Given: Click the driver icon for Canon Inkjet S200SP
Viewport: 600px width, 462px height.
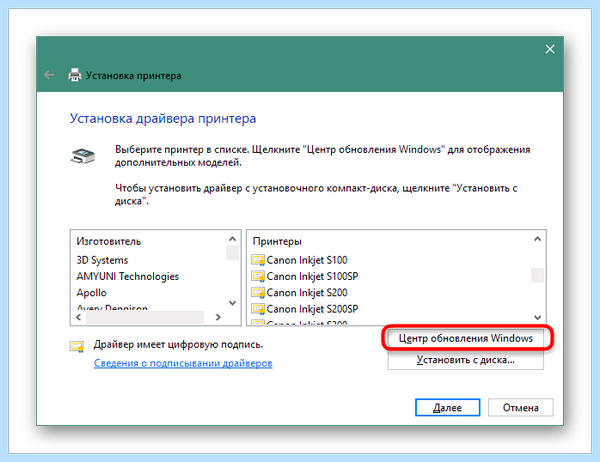Looking at the screenshot, I should coord(258,309).
